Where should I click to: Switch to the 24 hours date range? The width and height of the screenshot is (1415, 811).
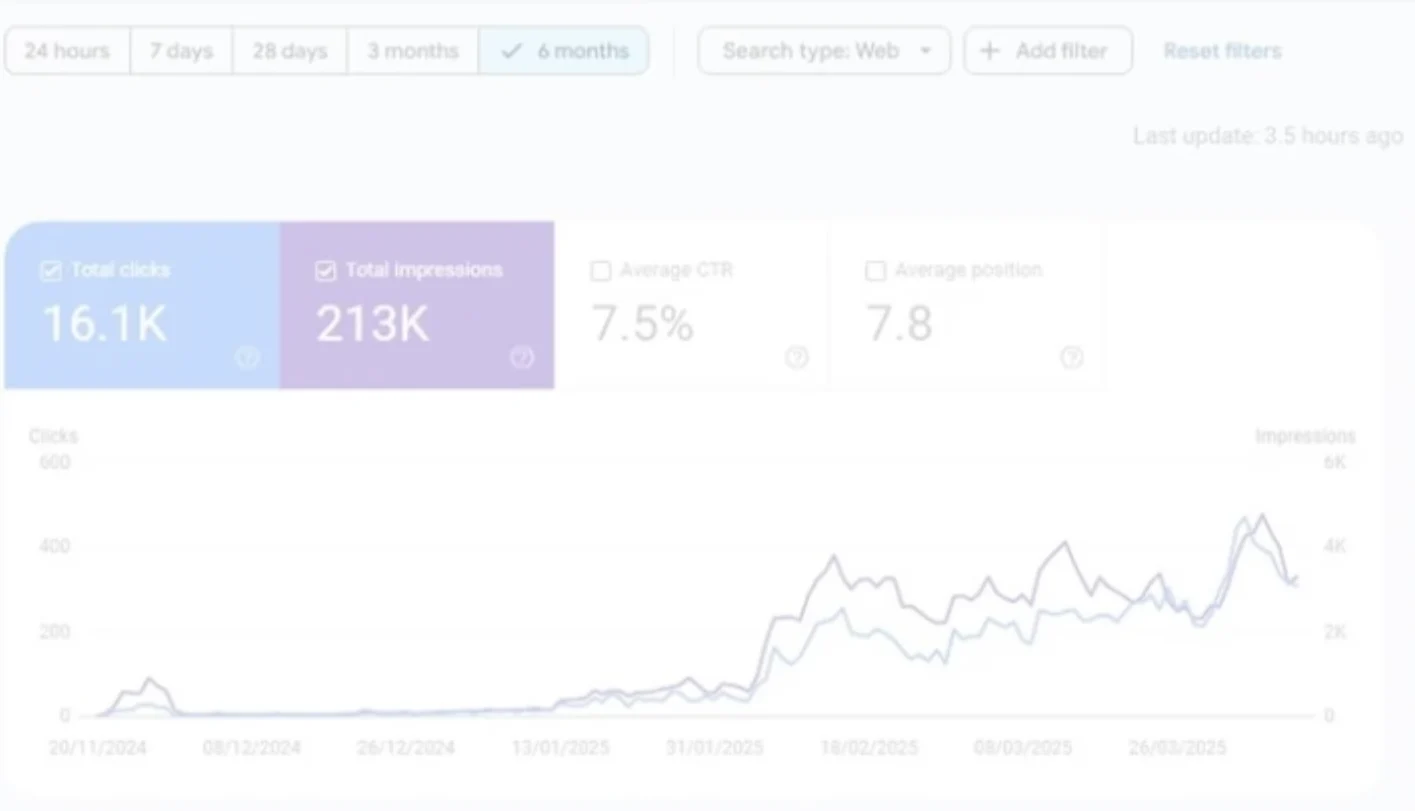tap(66, 51)
